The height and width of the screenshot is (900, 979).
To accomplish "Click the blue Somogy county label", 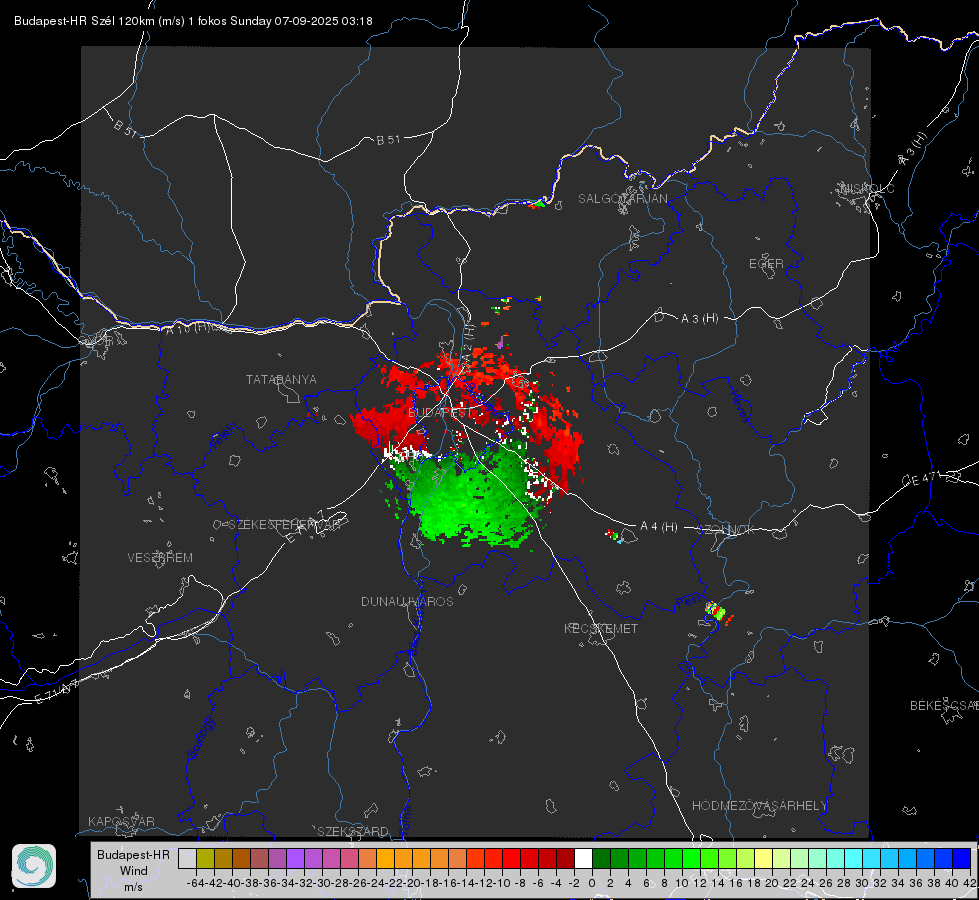I will [200, 738].
